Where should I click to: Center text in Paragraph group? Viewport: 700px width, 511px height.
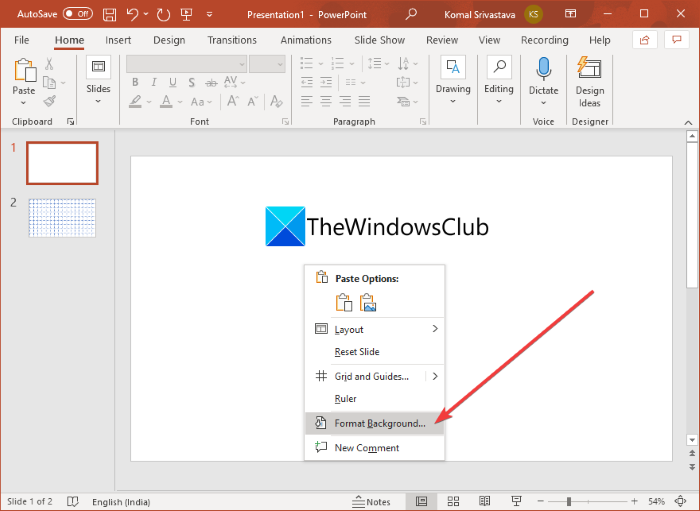pyautogui.click(x=326, y=101)
